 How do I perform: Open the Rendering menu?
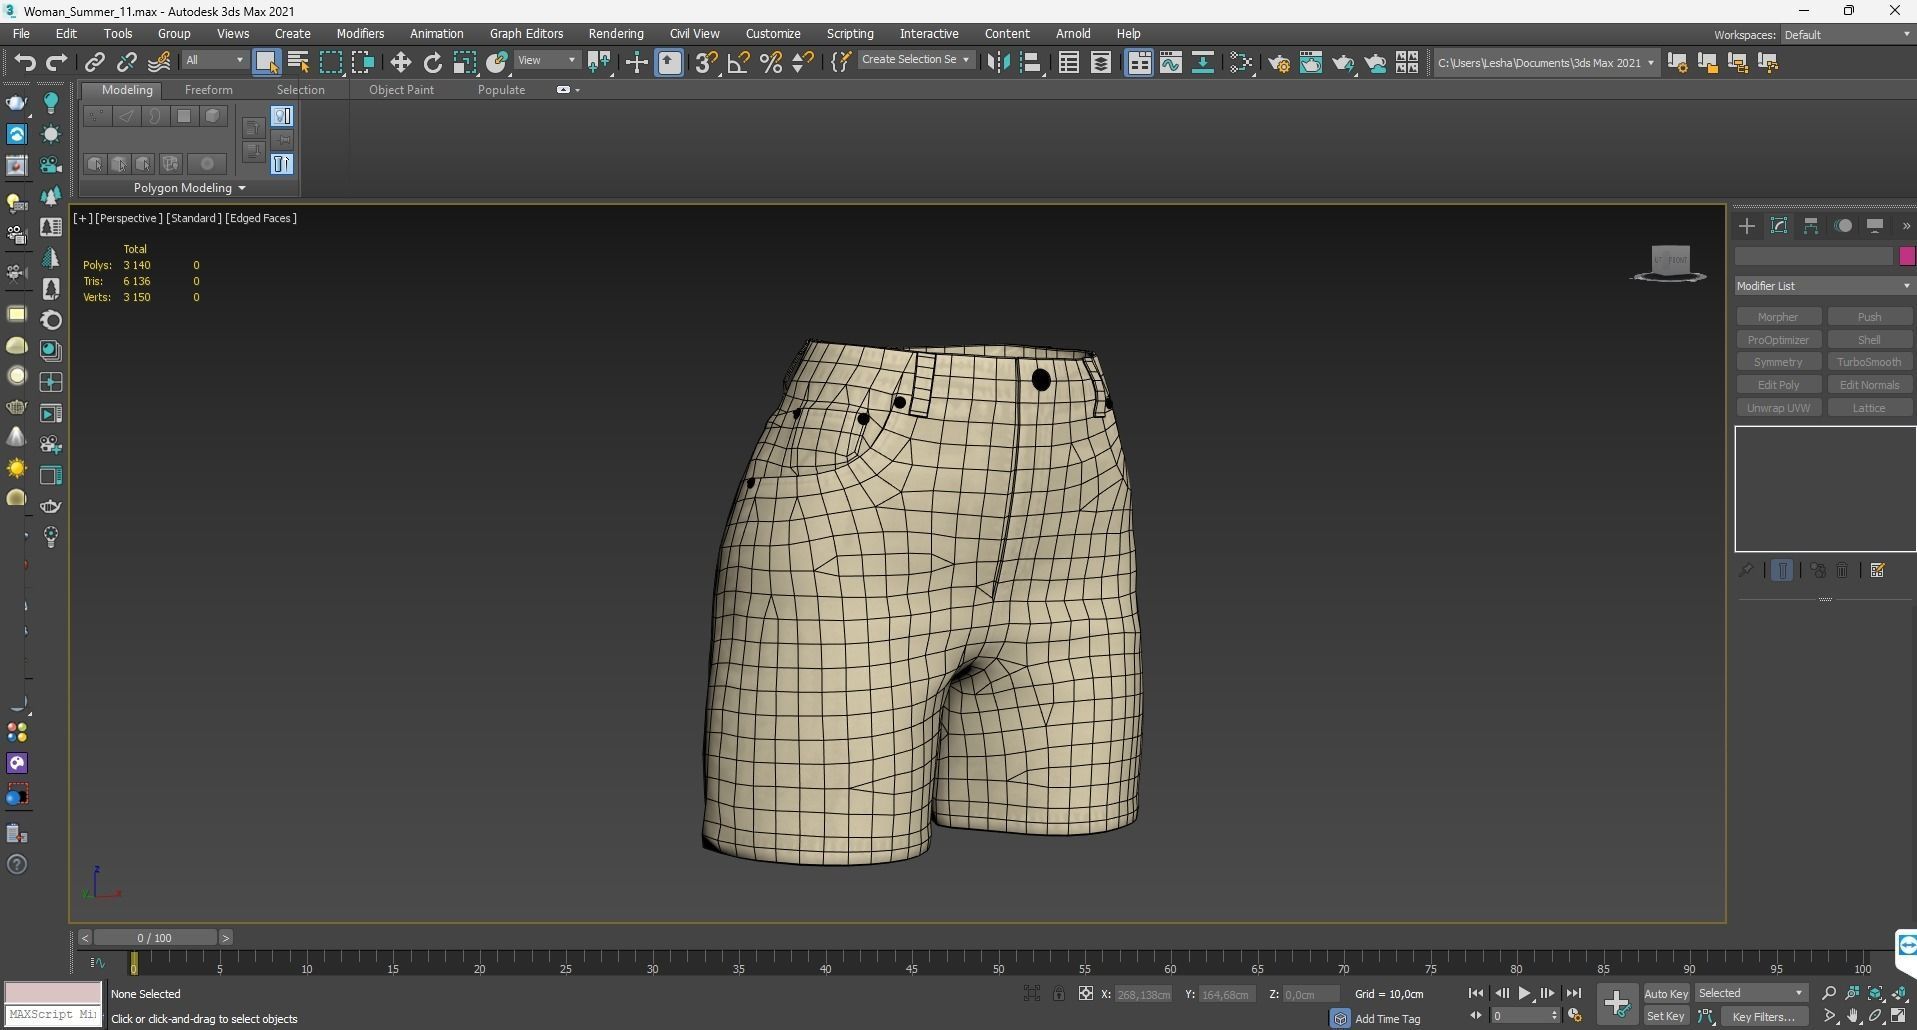click(x=616, y=34)
